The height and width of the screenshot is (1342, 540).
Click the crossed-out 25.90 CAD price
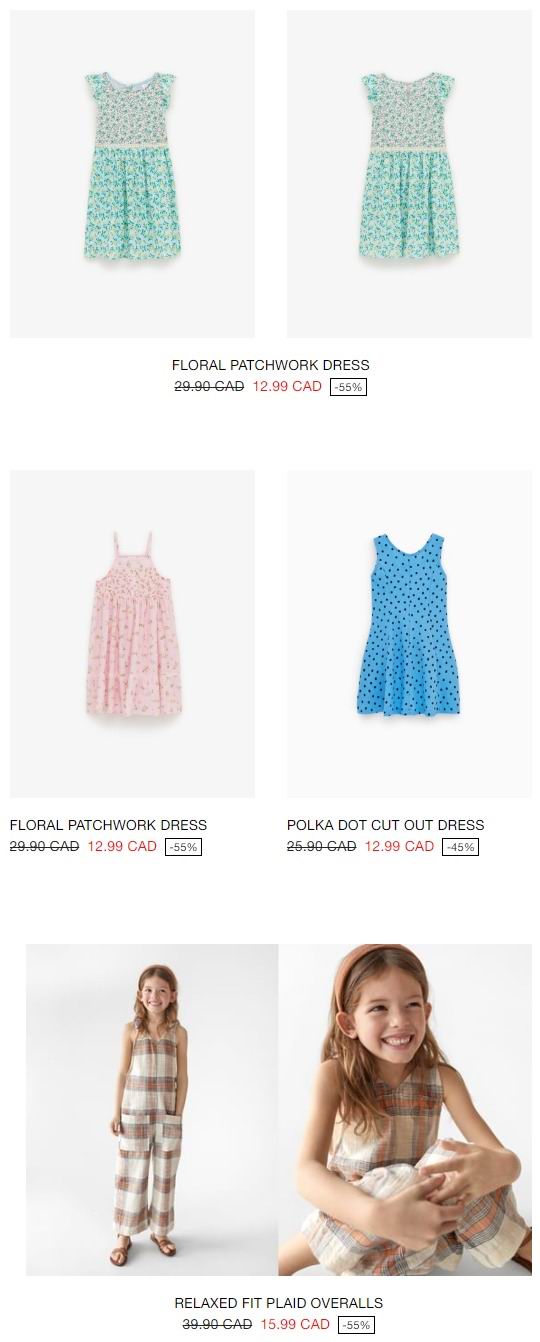(x=321, y=847)
